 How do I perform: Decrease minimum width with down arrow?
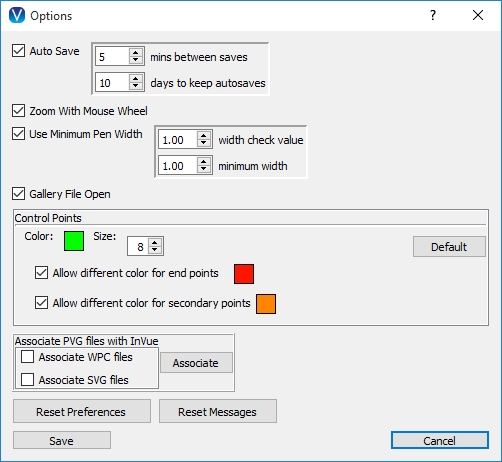point(204,169)
